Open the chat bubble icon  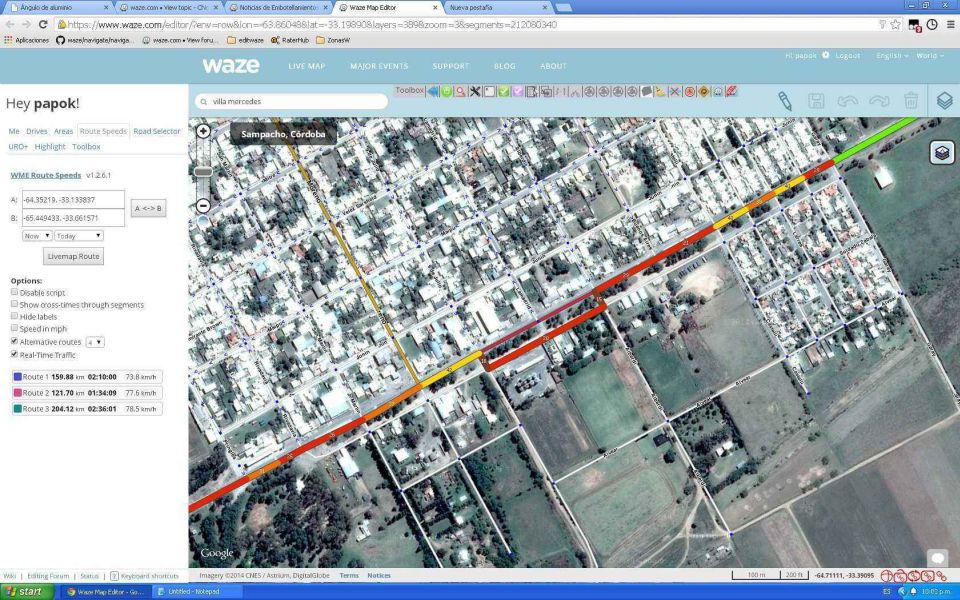(937, 558)
